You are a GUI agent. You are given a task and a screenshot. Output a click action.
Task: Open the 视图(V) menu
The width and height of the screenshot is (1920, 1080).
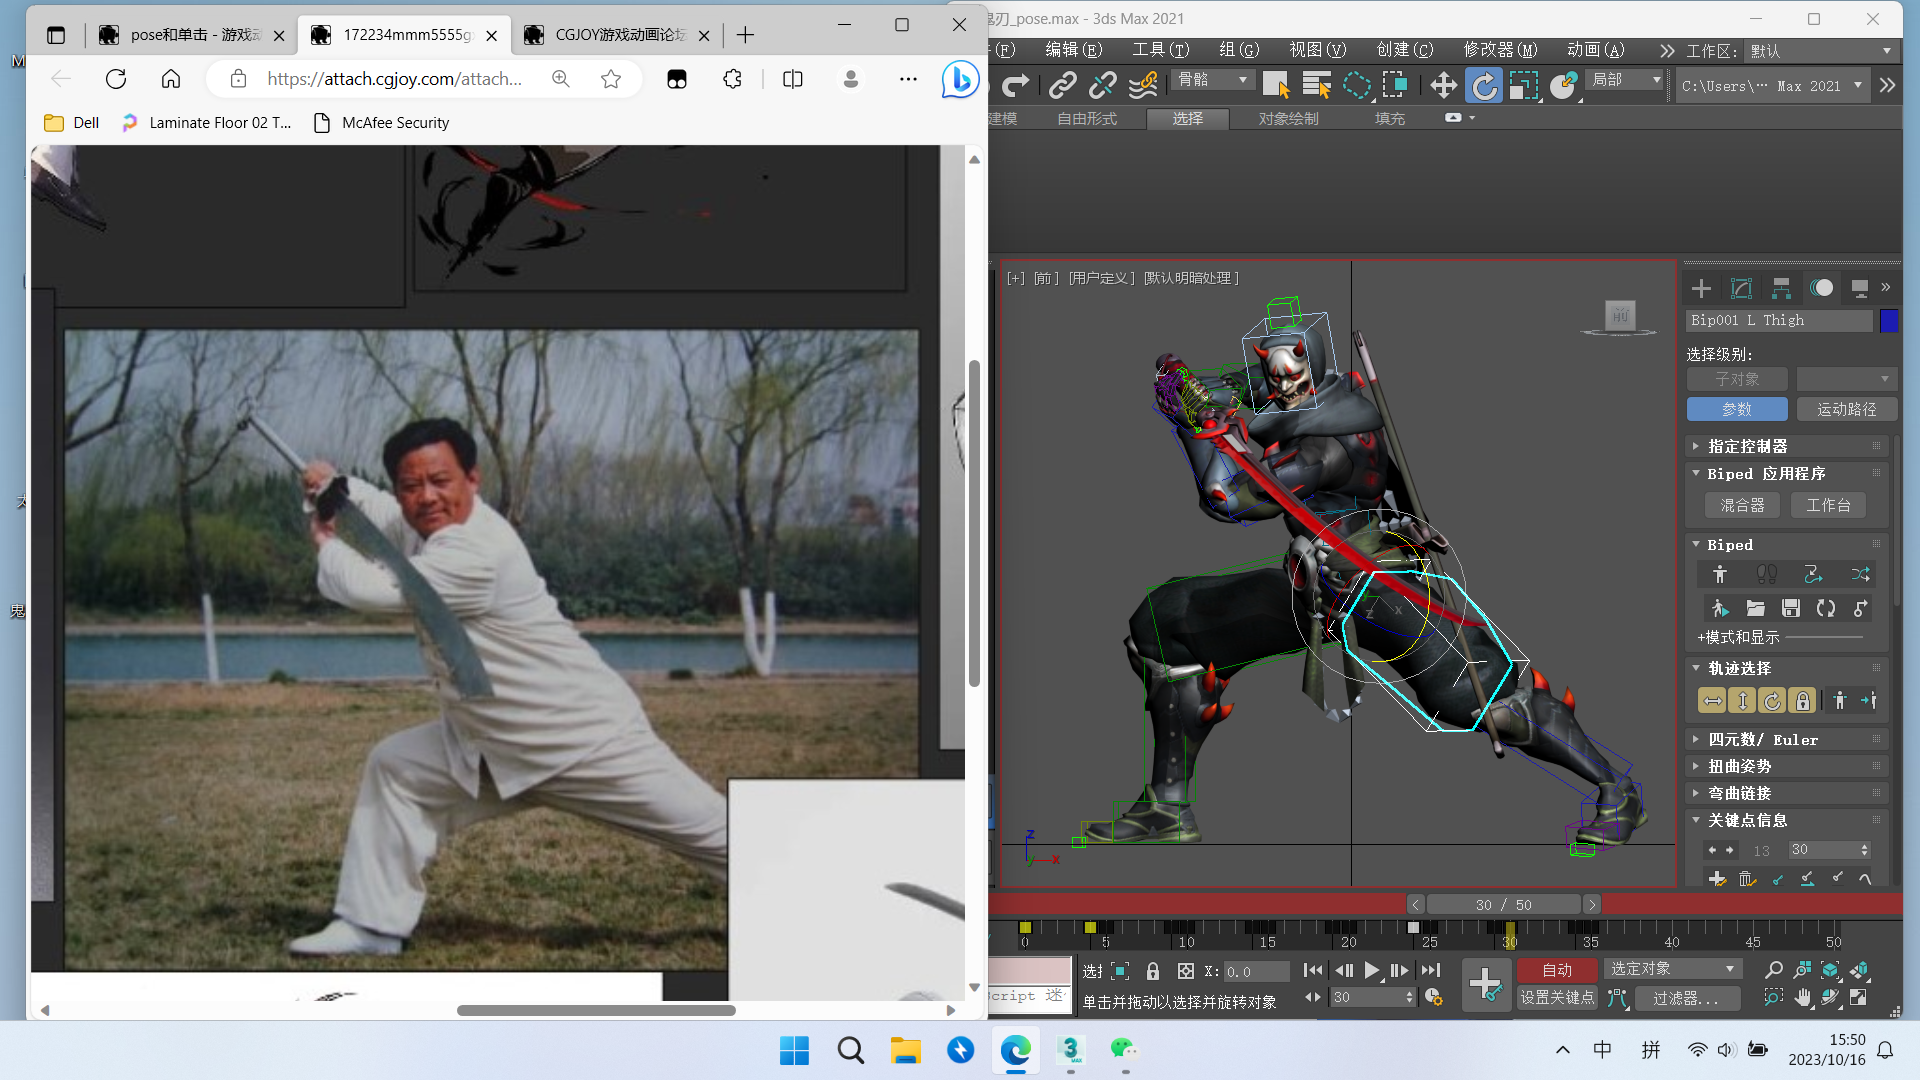pos(1317,50)
